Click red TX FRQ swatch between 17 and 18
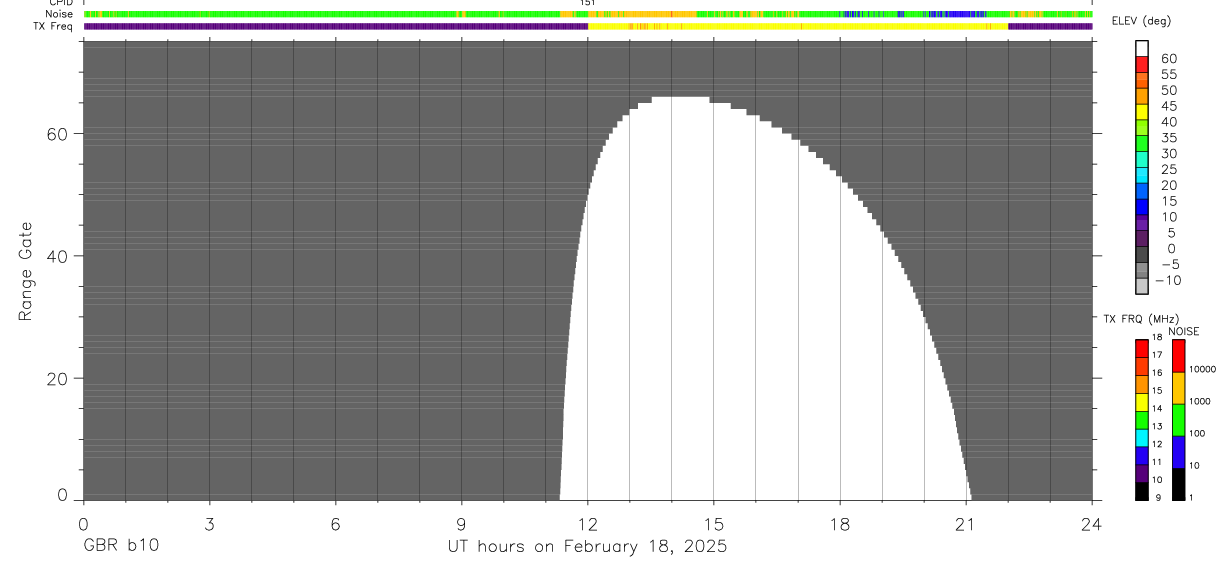The width and height of the screenshot is (1228, 567). (1142, 348)
